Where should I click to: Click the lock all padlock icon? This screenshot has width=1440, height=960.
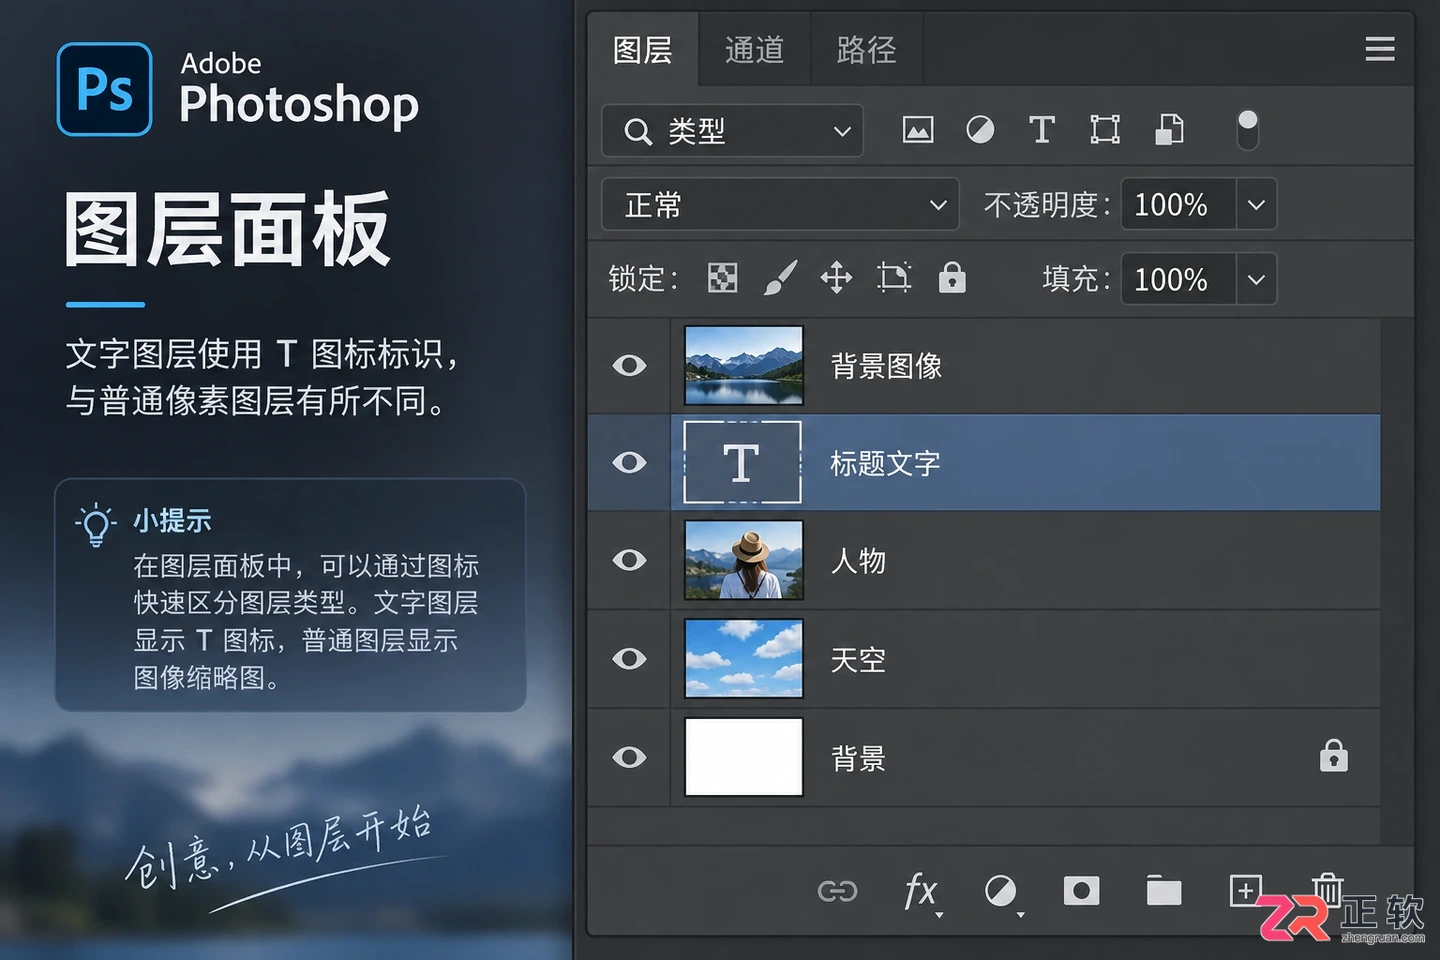click(952, 277)
